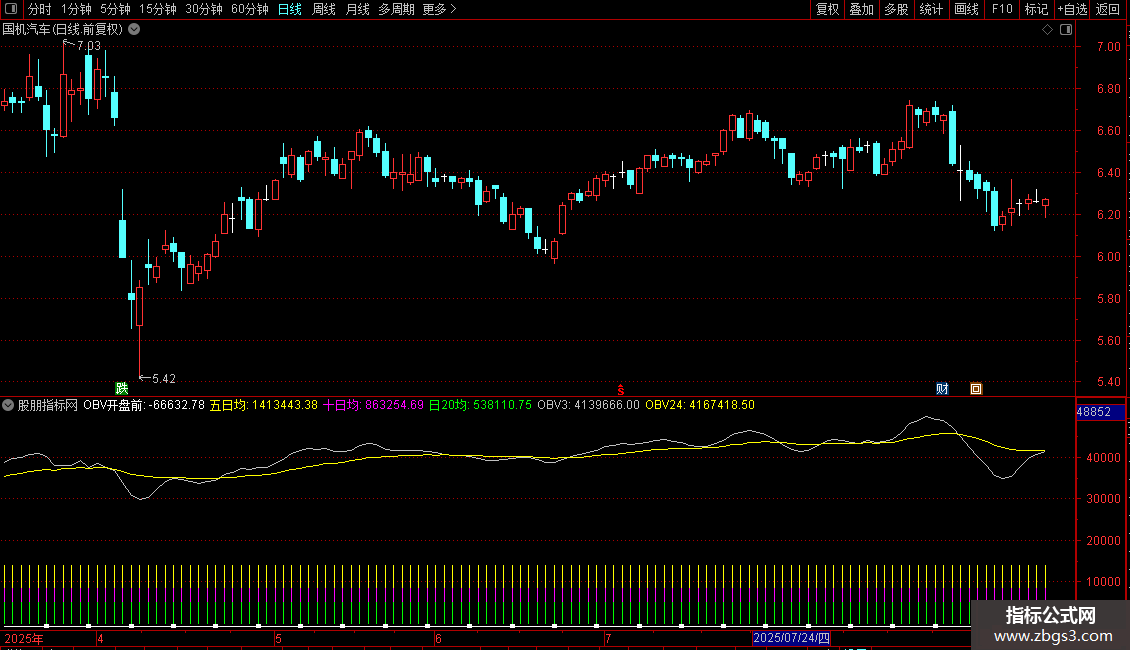Viewport: 1130px width, 650px height.
Task: Click the green 跌 marker icon
Action: click(122, 389)
